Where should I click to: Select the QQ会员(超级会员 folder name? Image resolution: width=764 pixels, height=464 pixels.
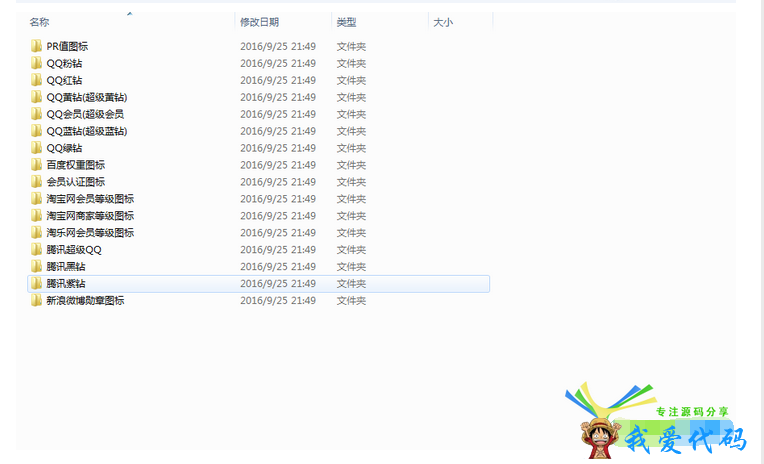85,114
